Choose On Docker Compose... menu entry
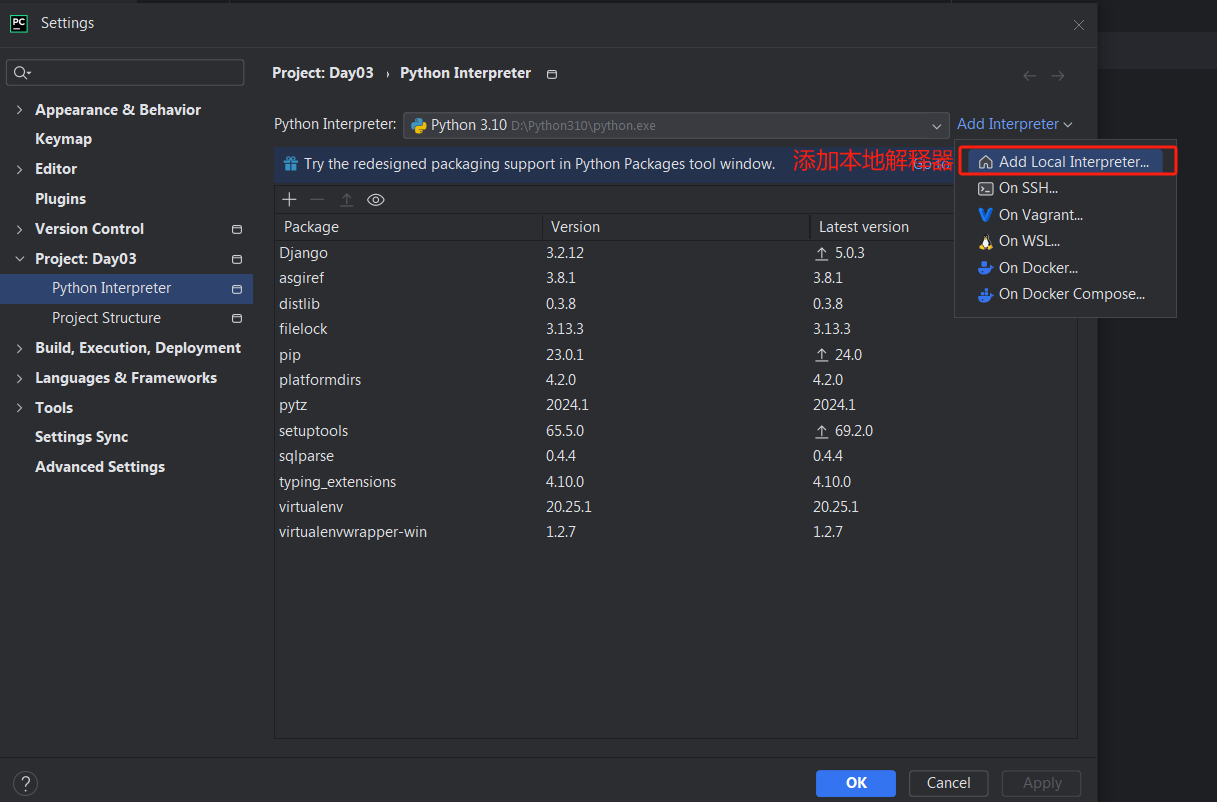The image size is (1217, 802). [x=1066, y=294]
